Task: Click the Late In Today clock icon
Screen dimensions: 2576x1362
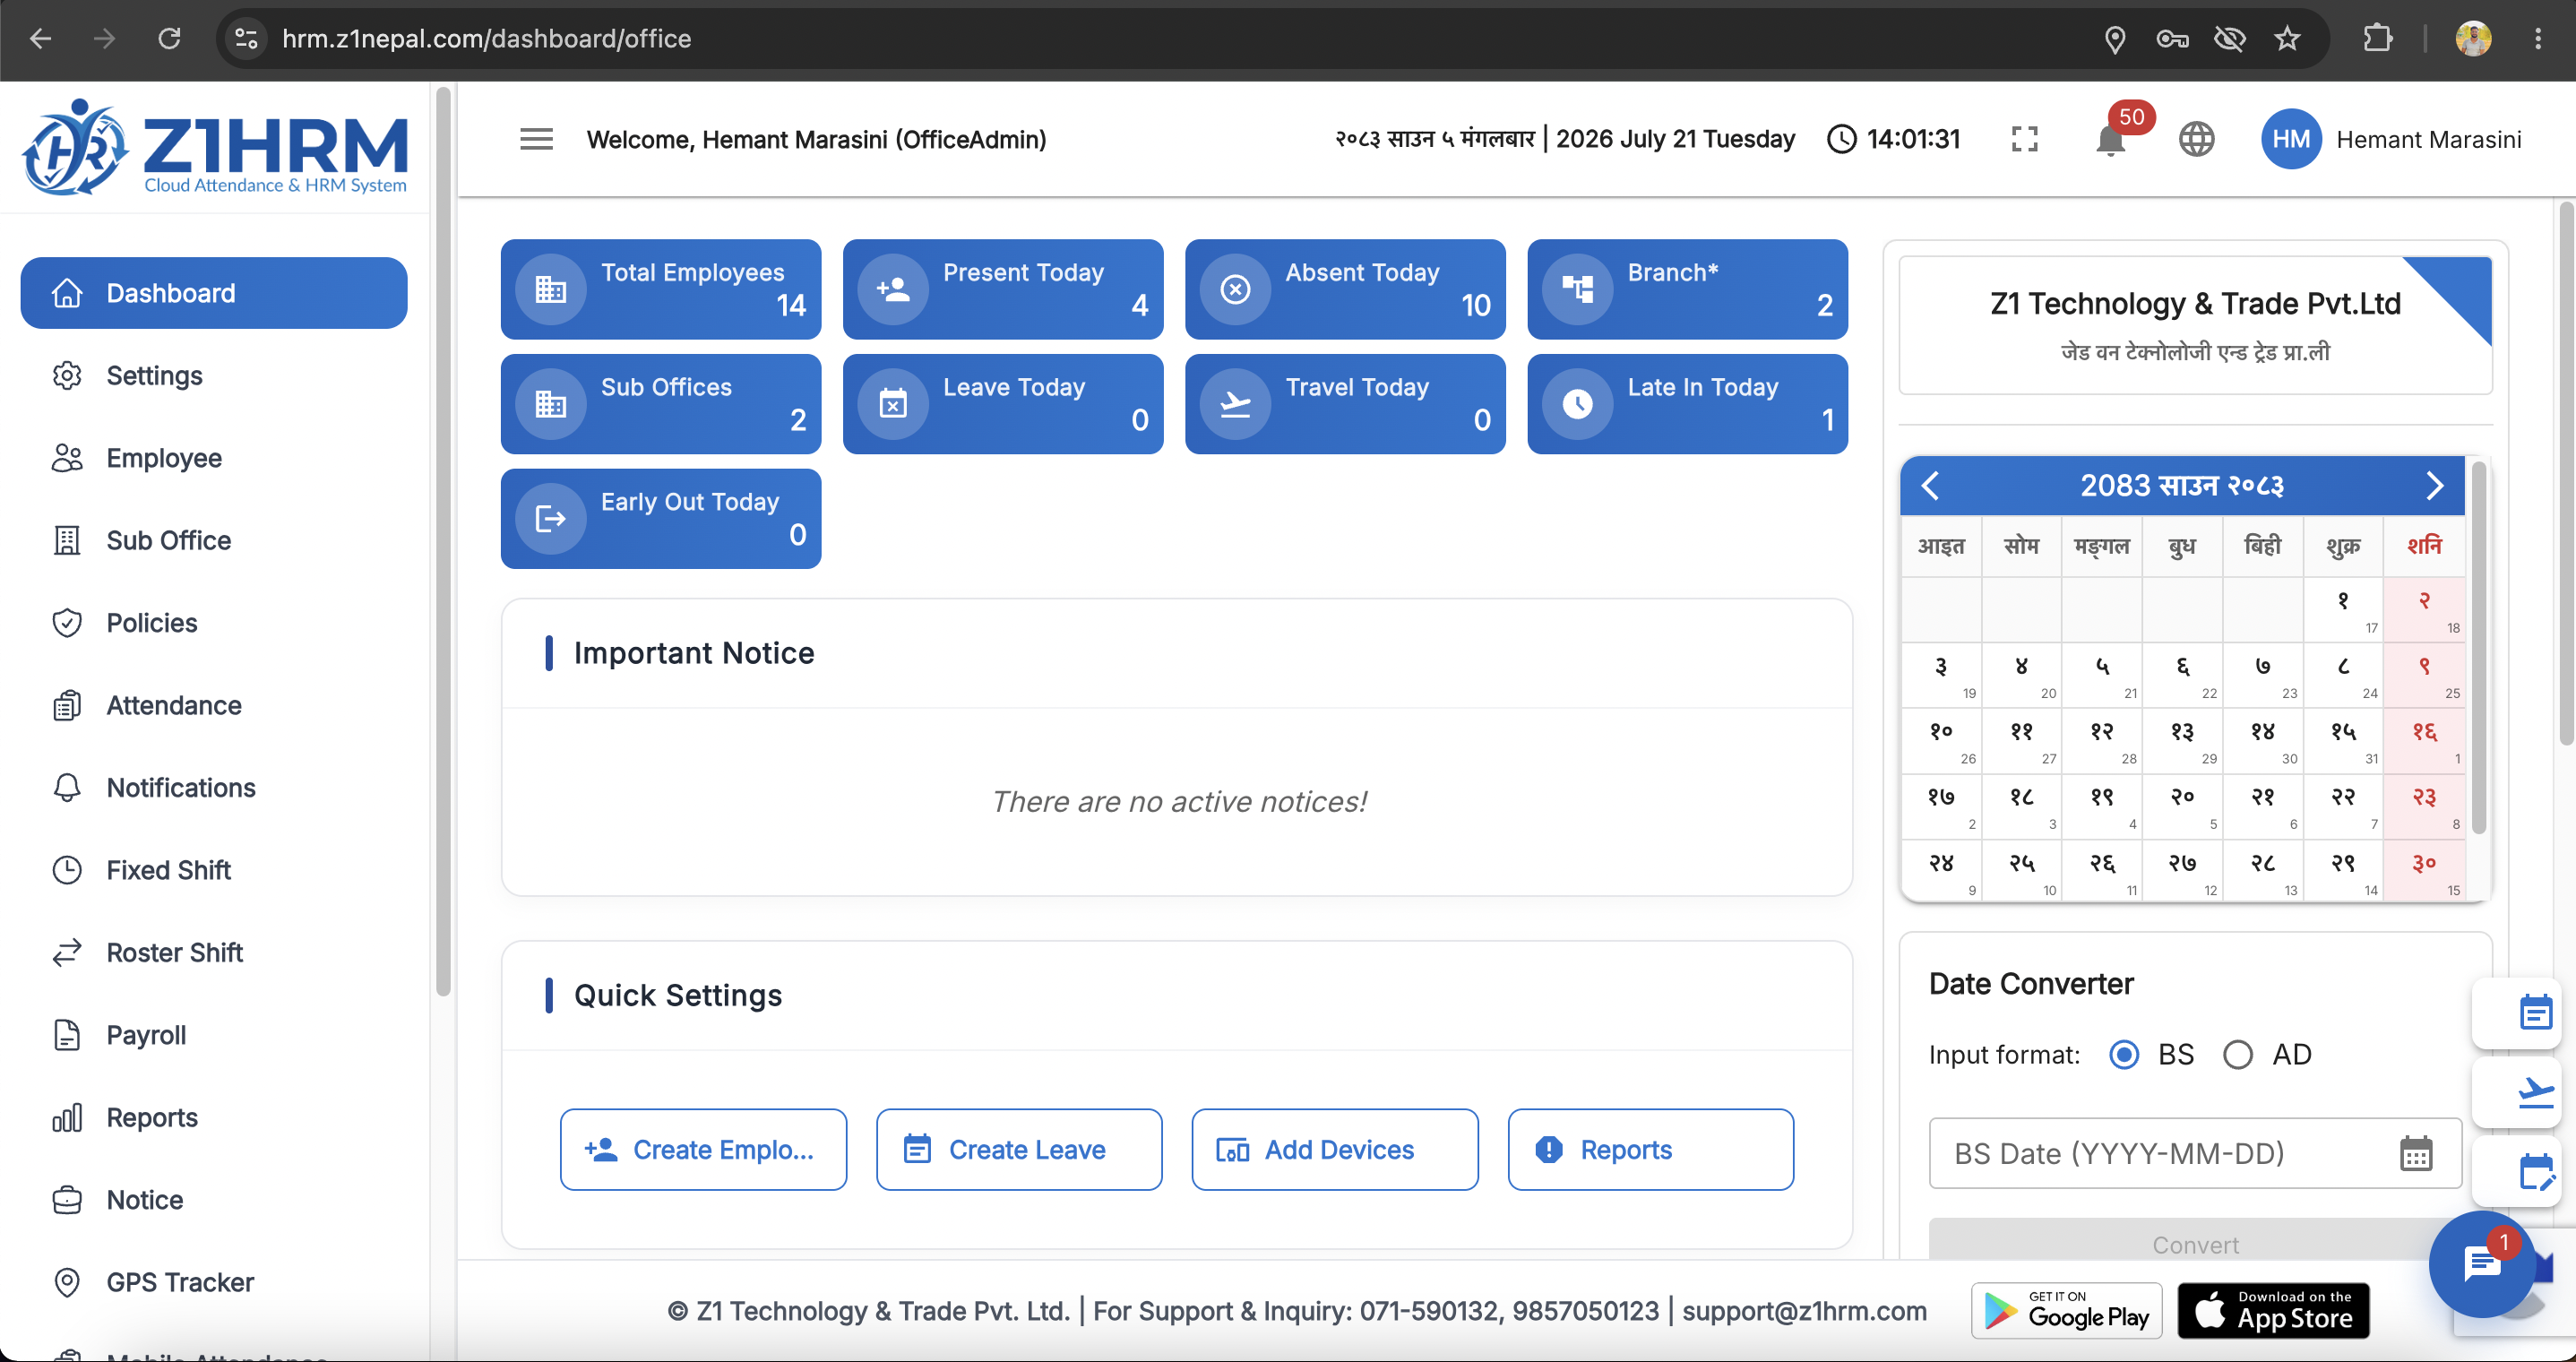Action: 1577,404
